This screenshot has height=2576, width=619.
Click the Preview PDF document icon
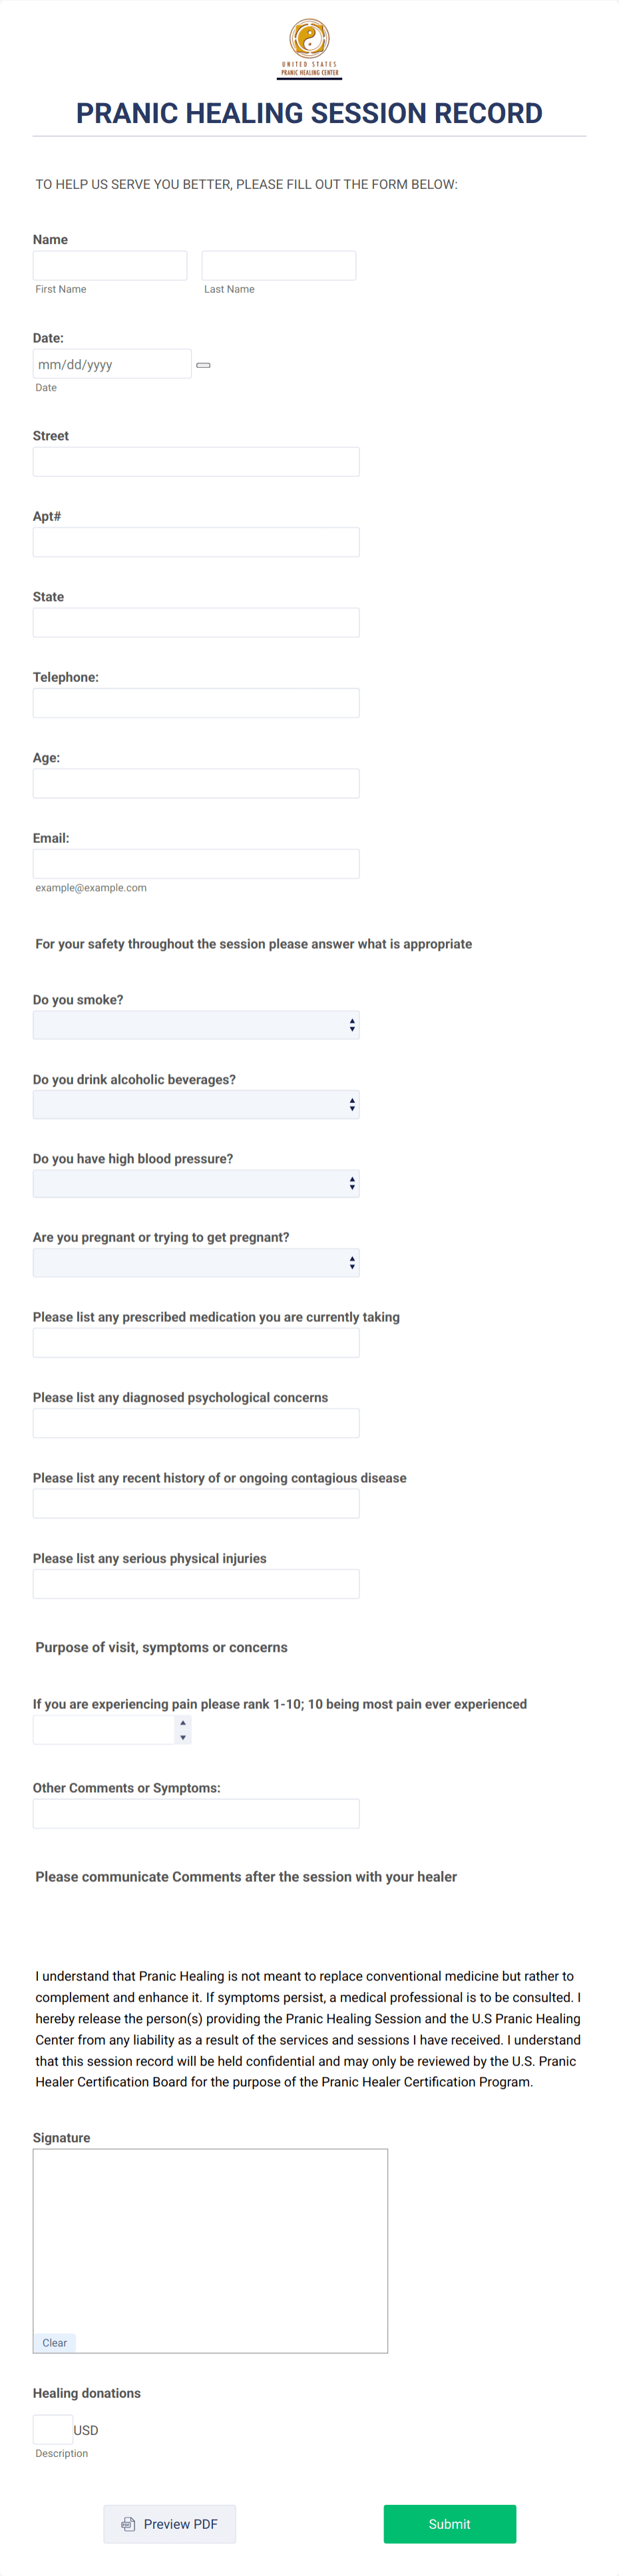[x=129, y=2523]
